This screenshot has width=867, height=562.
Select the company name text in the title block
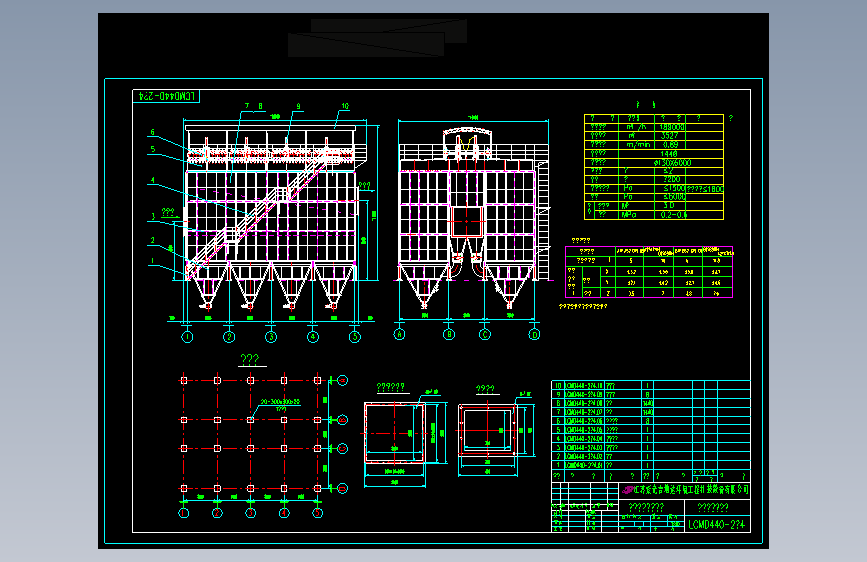pyautogui.click(x=691, y=490)
